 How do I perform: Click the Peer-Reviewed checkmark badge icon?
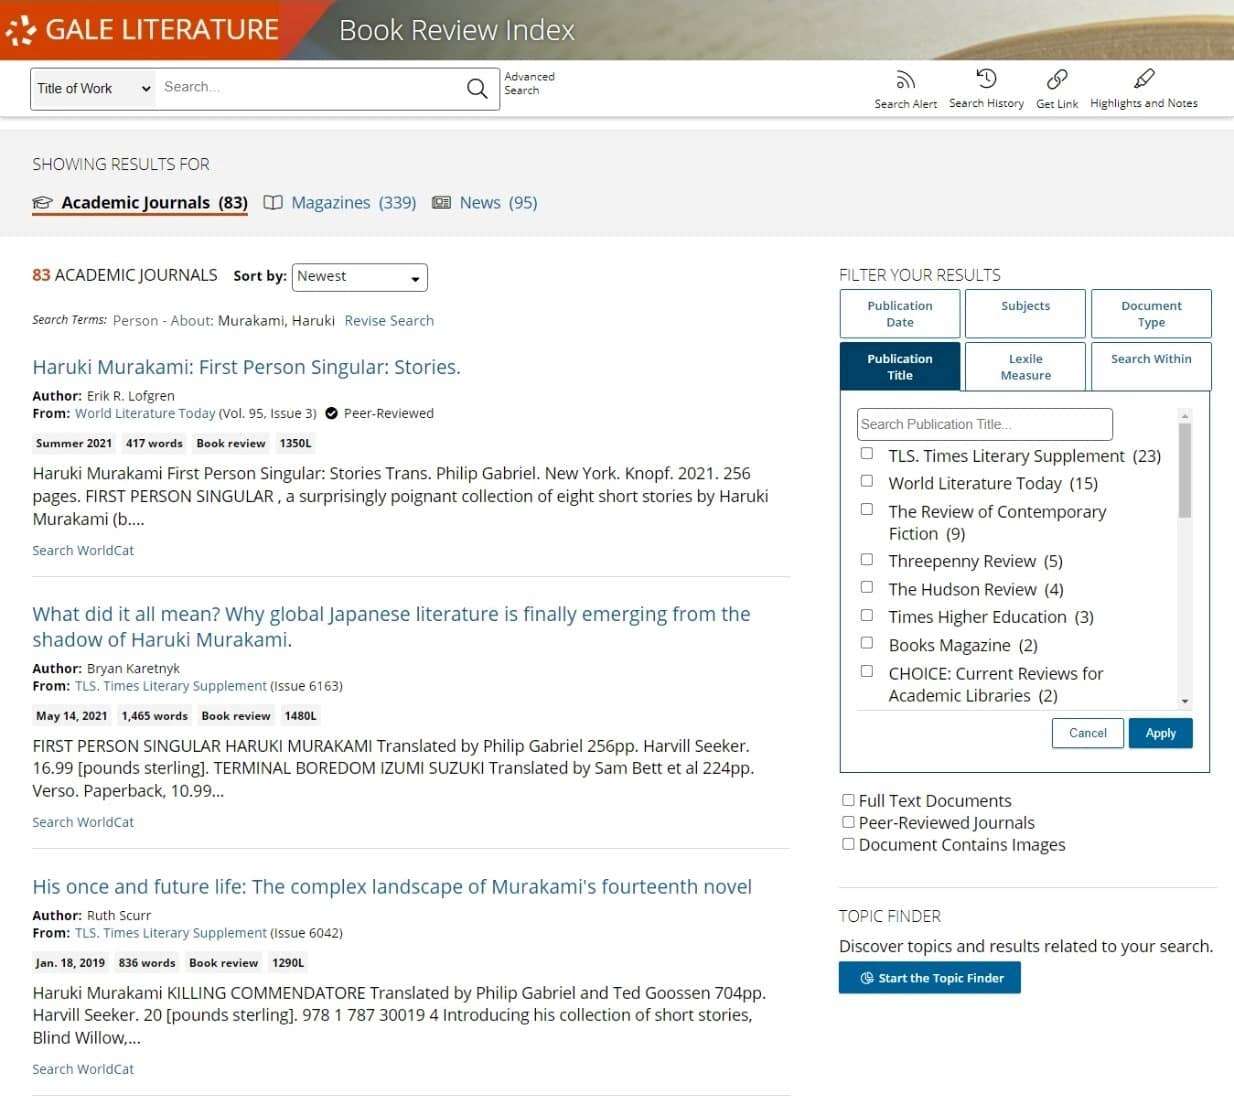(x=331, y=413)
